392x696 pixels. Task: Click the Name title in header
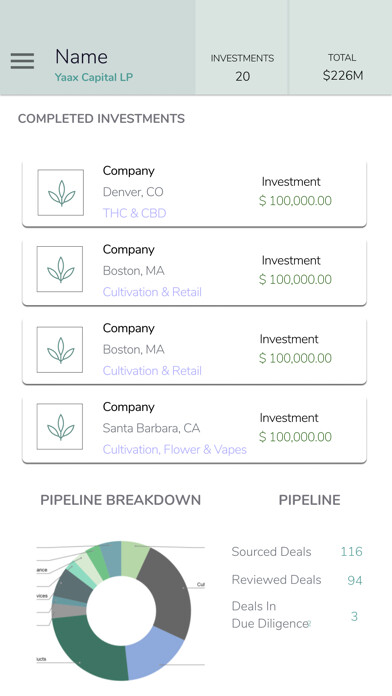tap(81, 57)
